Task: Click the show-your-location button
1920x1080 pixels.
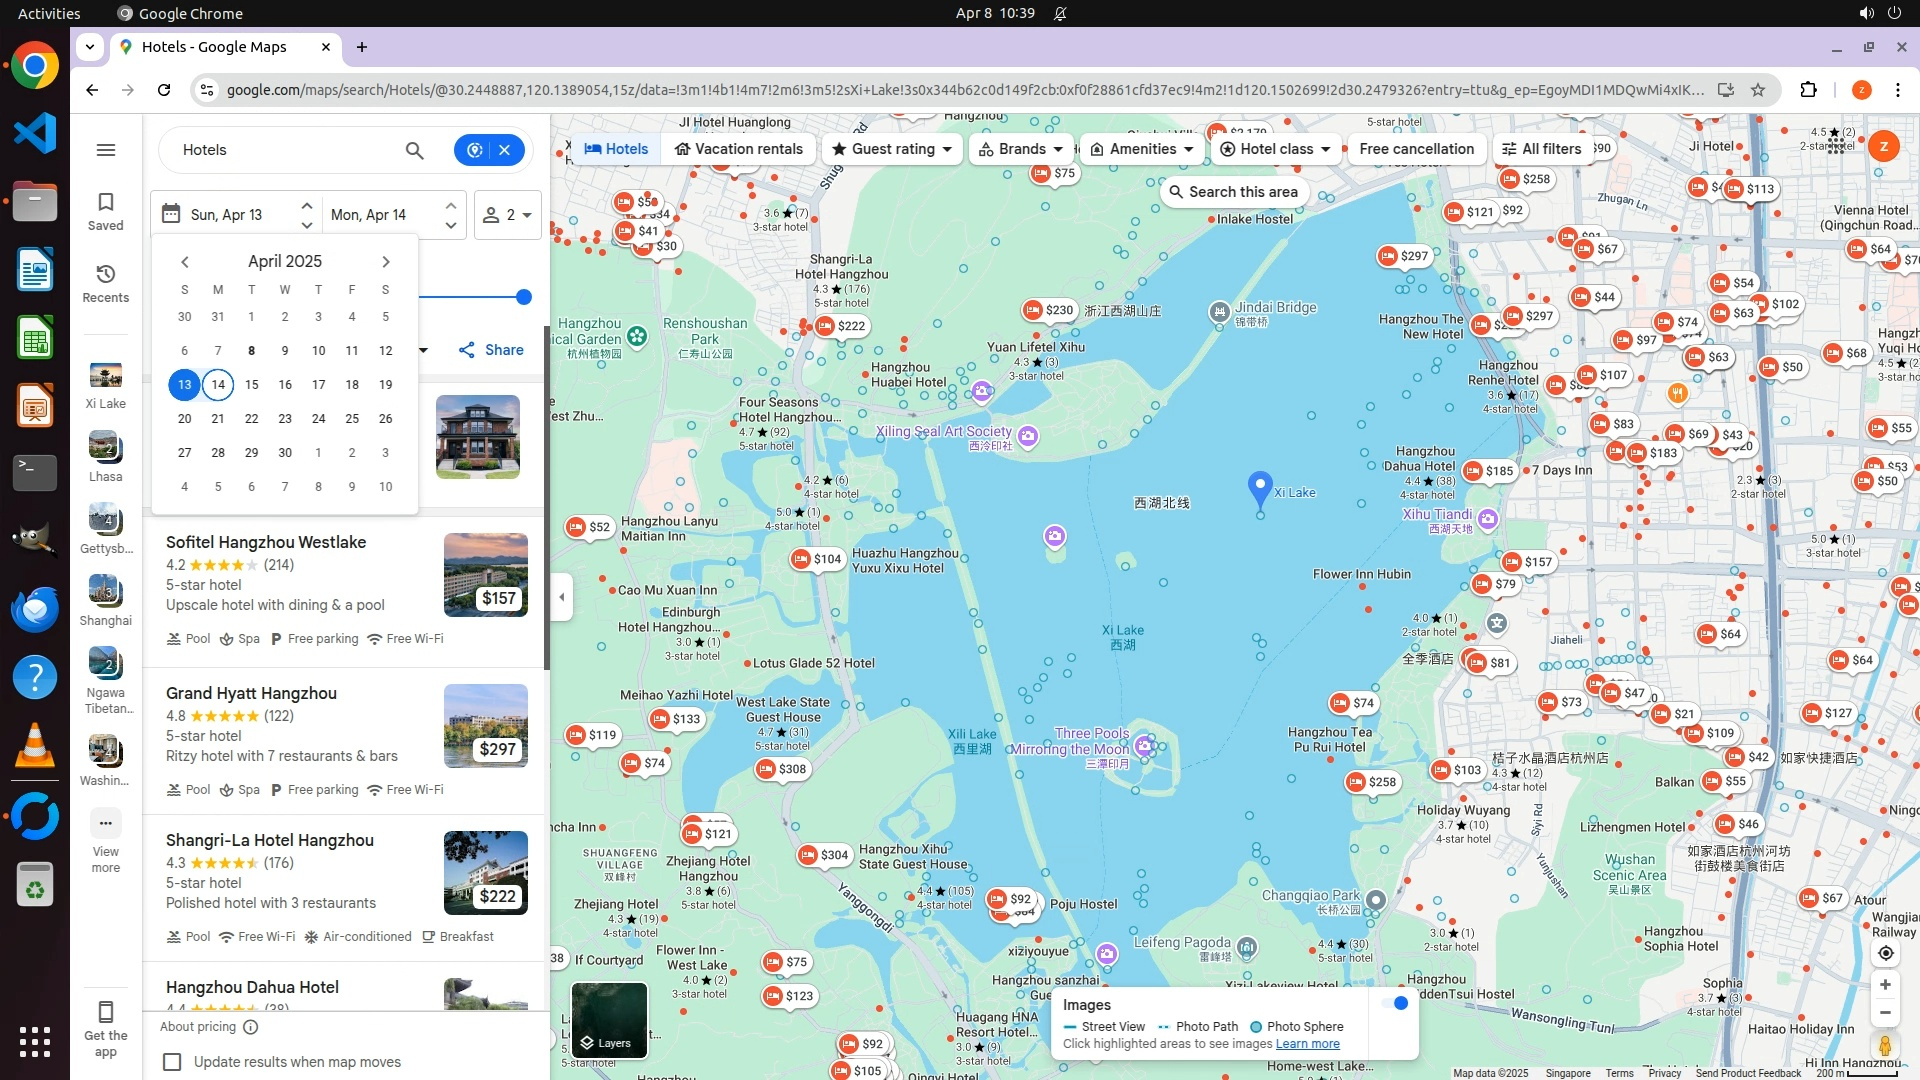Action: (1885, 953)
